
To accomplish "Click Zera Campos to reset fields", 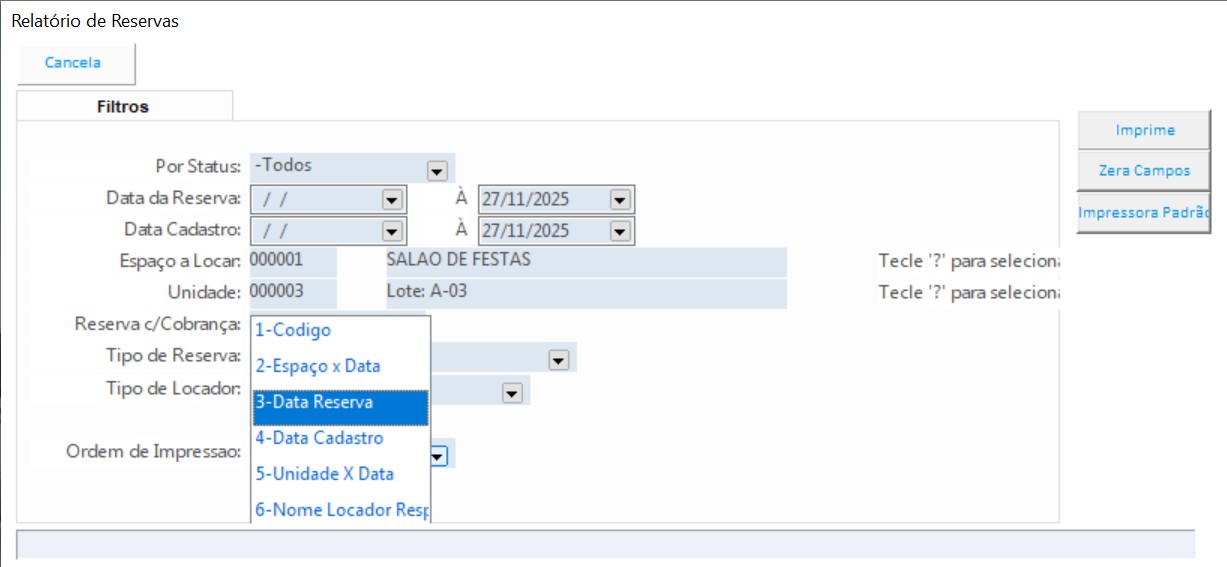I will [1144, 170].
